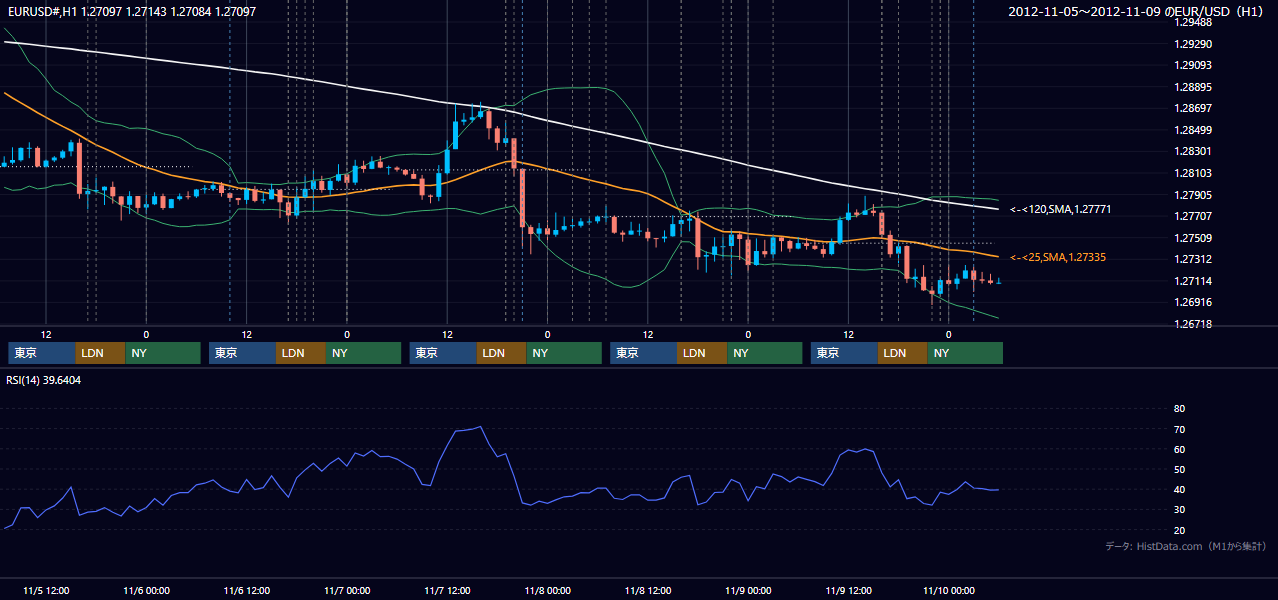Select the 11/7 00:00 time axis label

coord(347,590)
